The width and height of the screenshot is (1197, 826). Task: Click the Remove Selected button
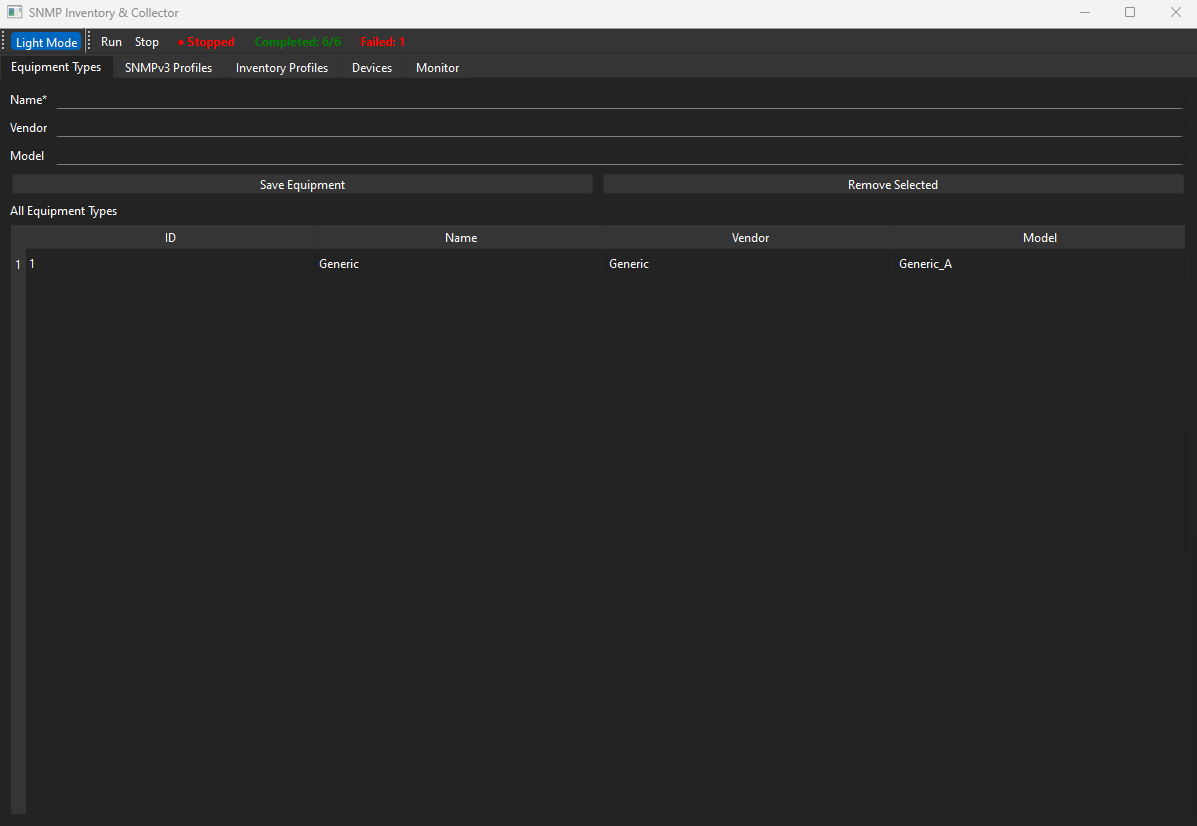tap(892, 184)
